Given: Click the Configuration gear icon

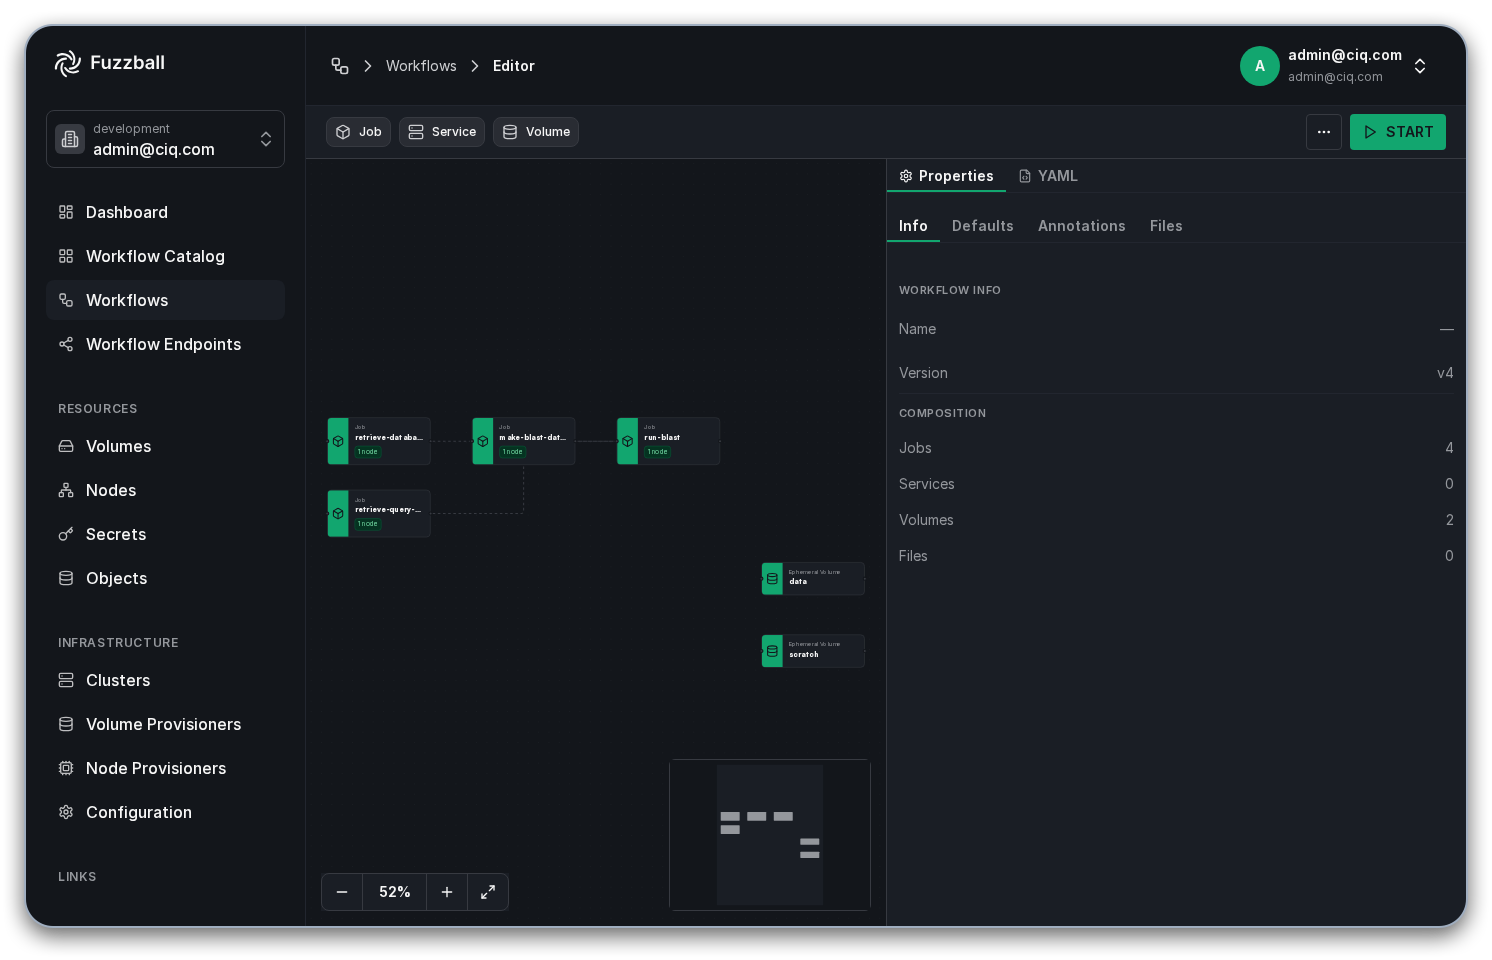Looking at the screenshot, I should click(x=66, y=812).
